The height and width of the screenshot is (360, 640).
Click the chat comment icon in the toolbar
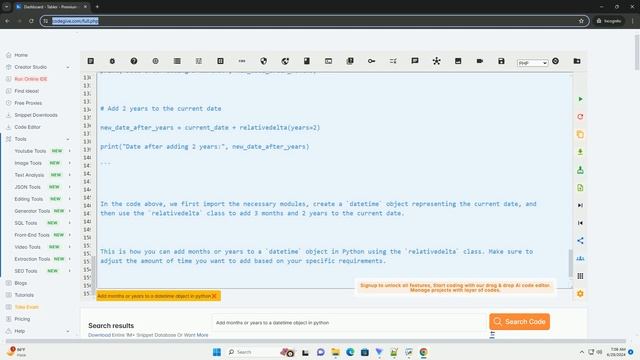[x=415, y=61]
